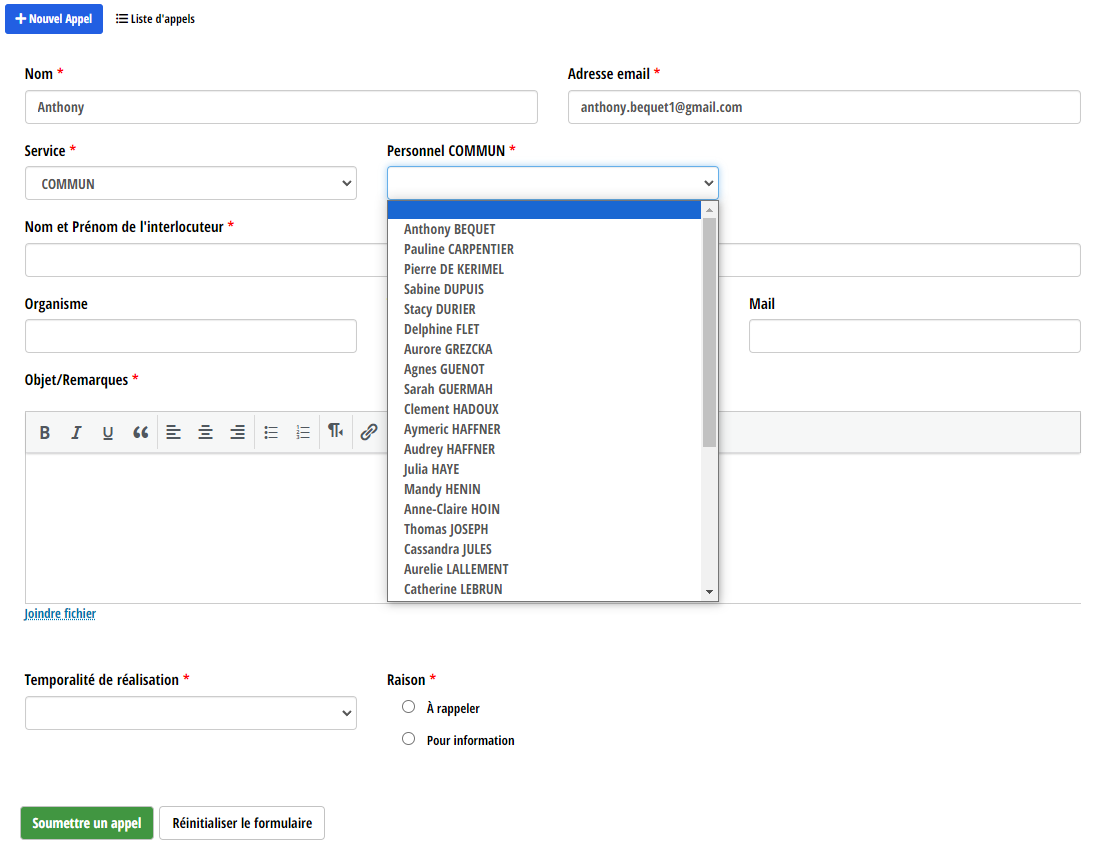1106x849 pixels.
Task: Pick Thomas JOSEPH in the dropdown list
Action: (446, 529)
